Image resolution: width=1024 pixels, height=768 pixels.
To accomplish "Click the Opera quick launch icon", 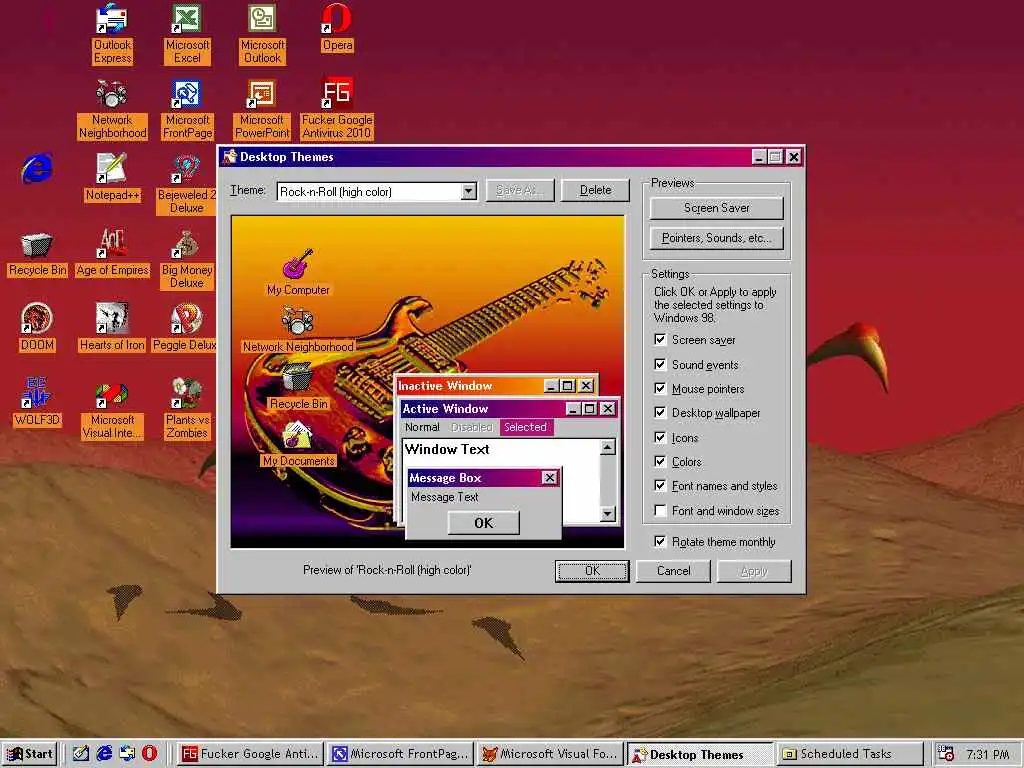I will [150, 753].
